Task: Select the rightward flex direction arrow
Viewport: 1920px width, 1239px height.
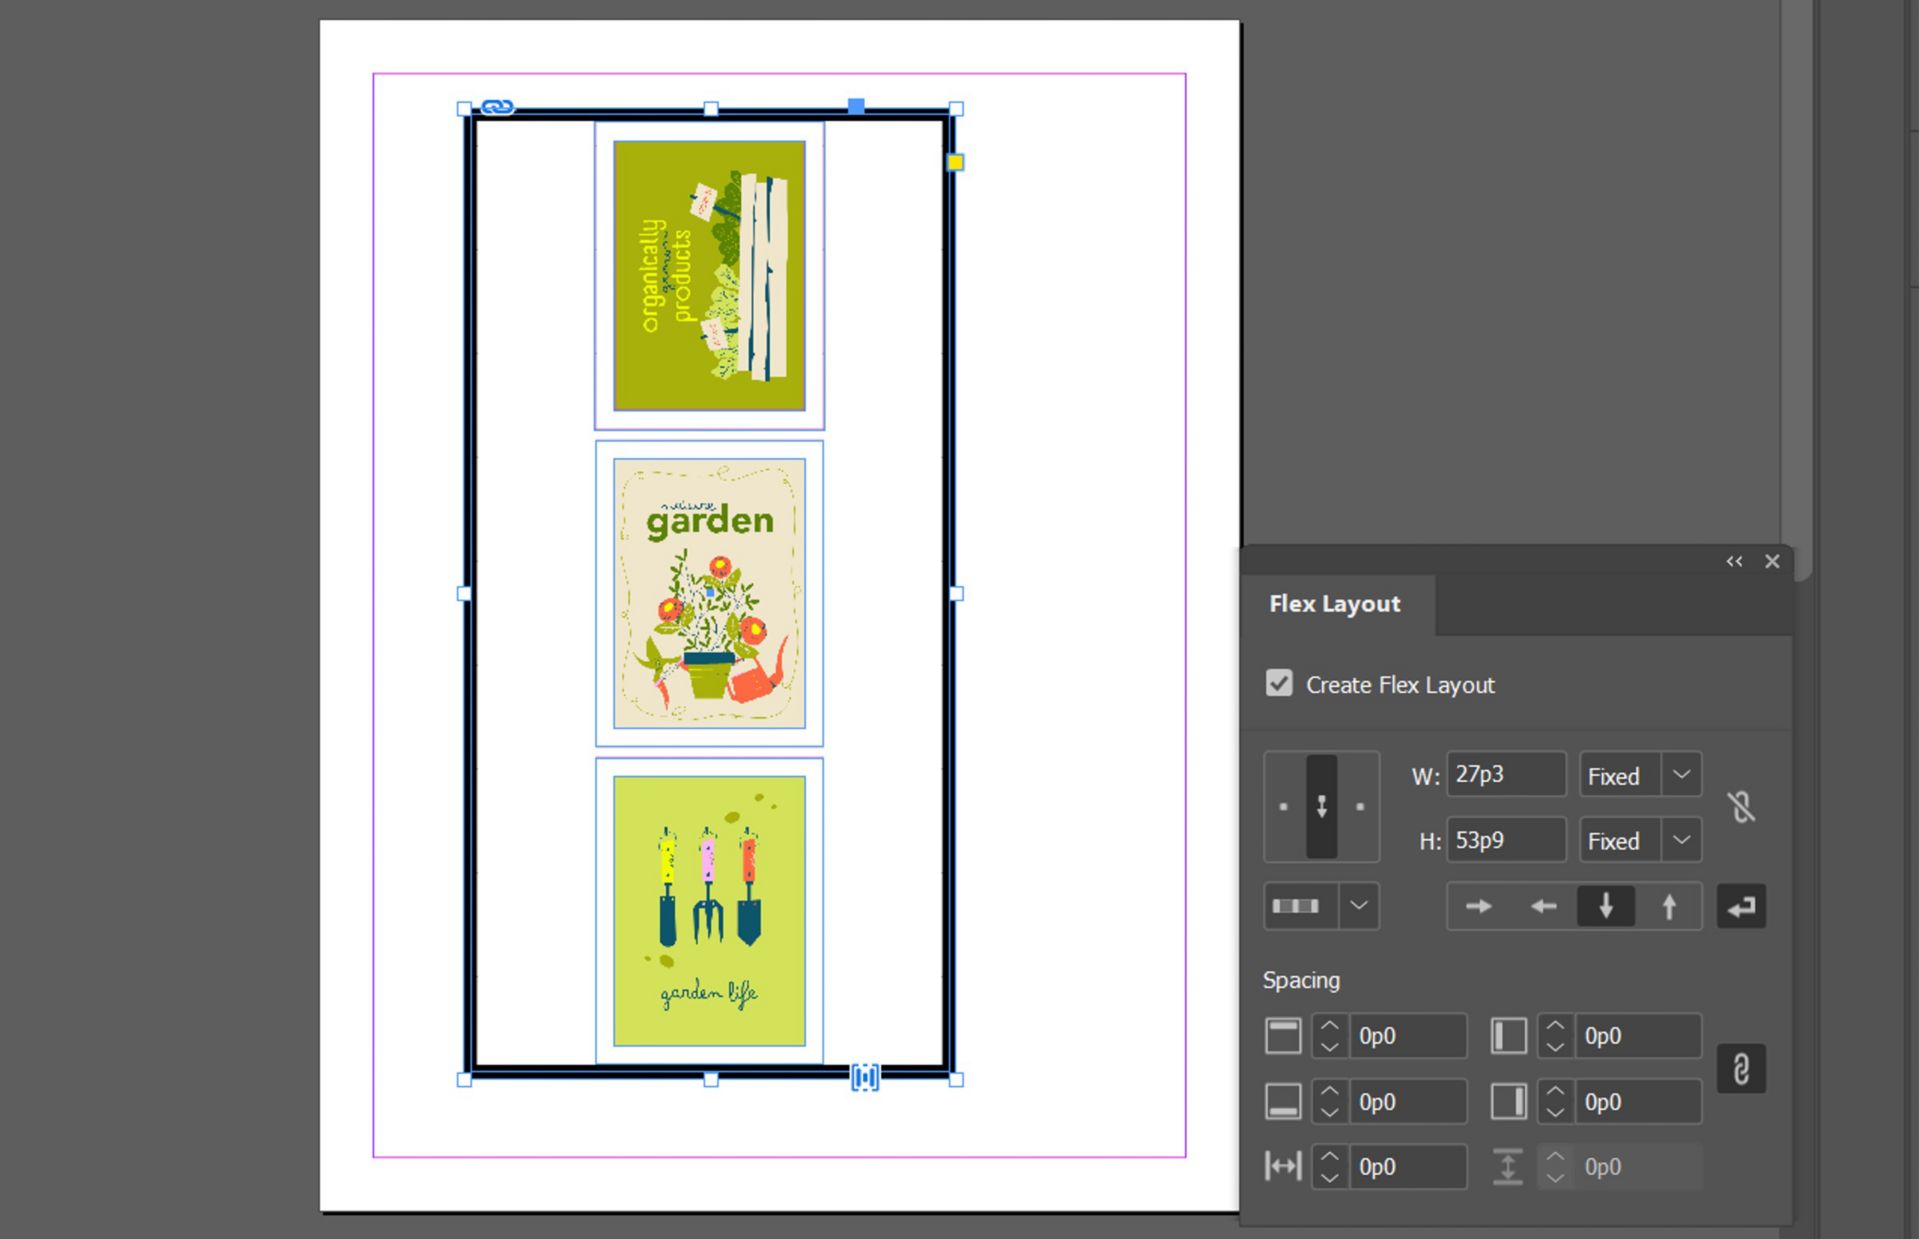Action: click(x=1477, y=906)
